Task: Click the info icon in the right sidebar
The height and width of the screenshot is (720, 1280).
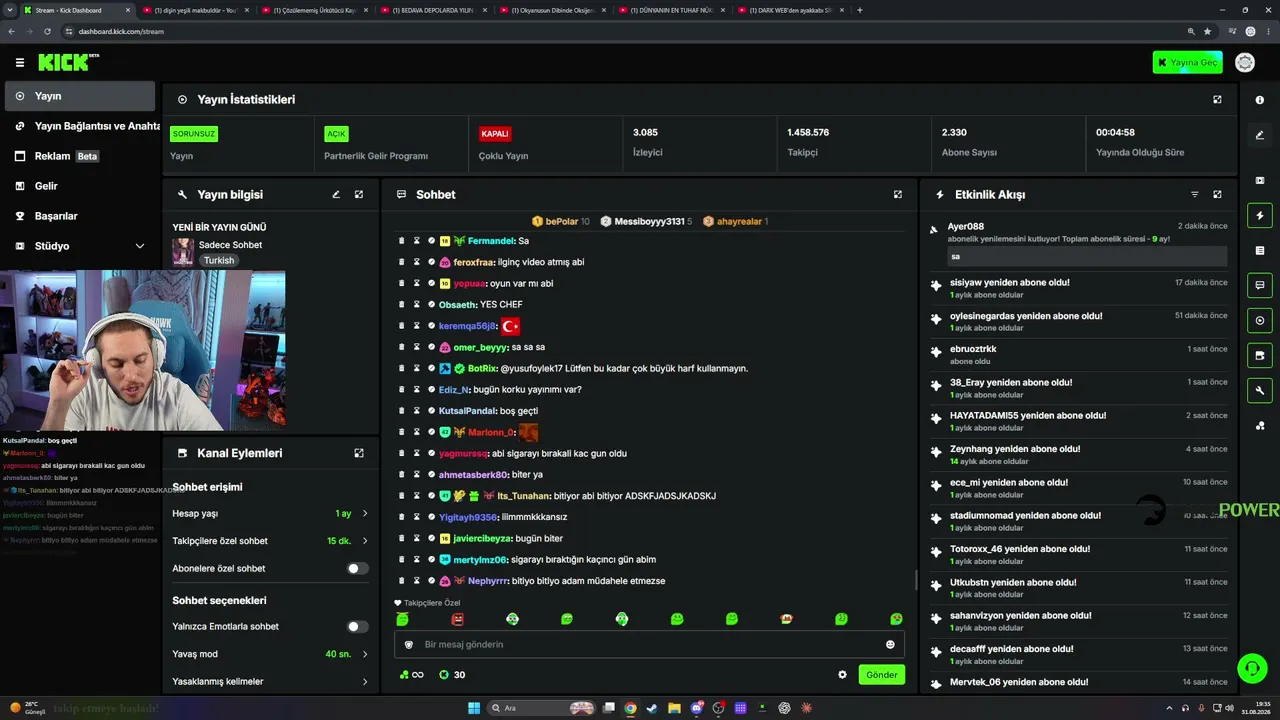Action: tap(1260, 100)
